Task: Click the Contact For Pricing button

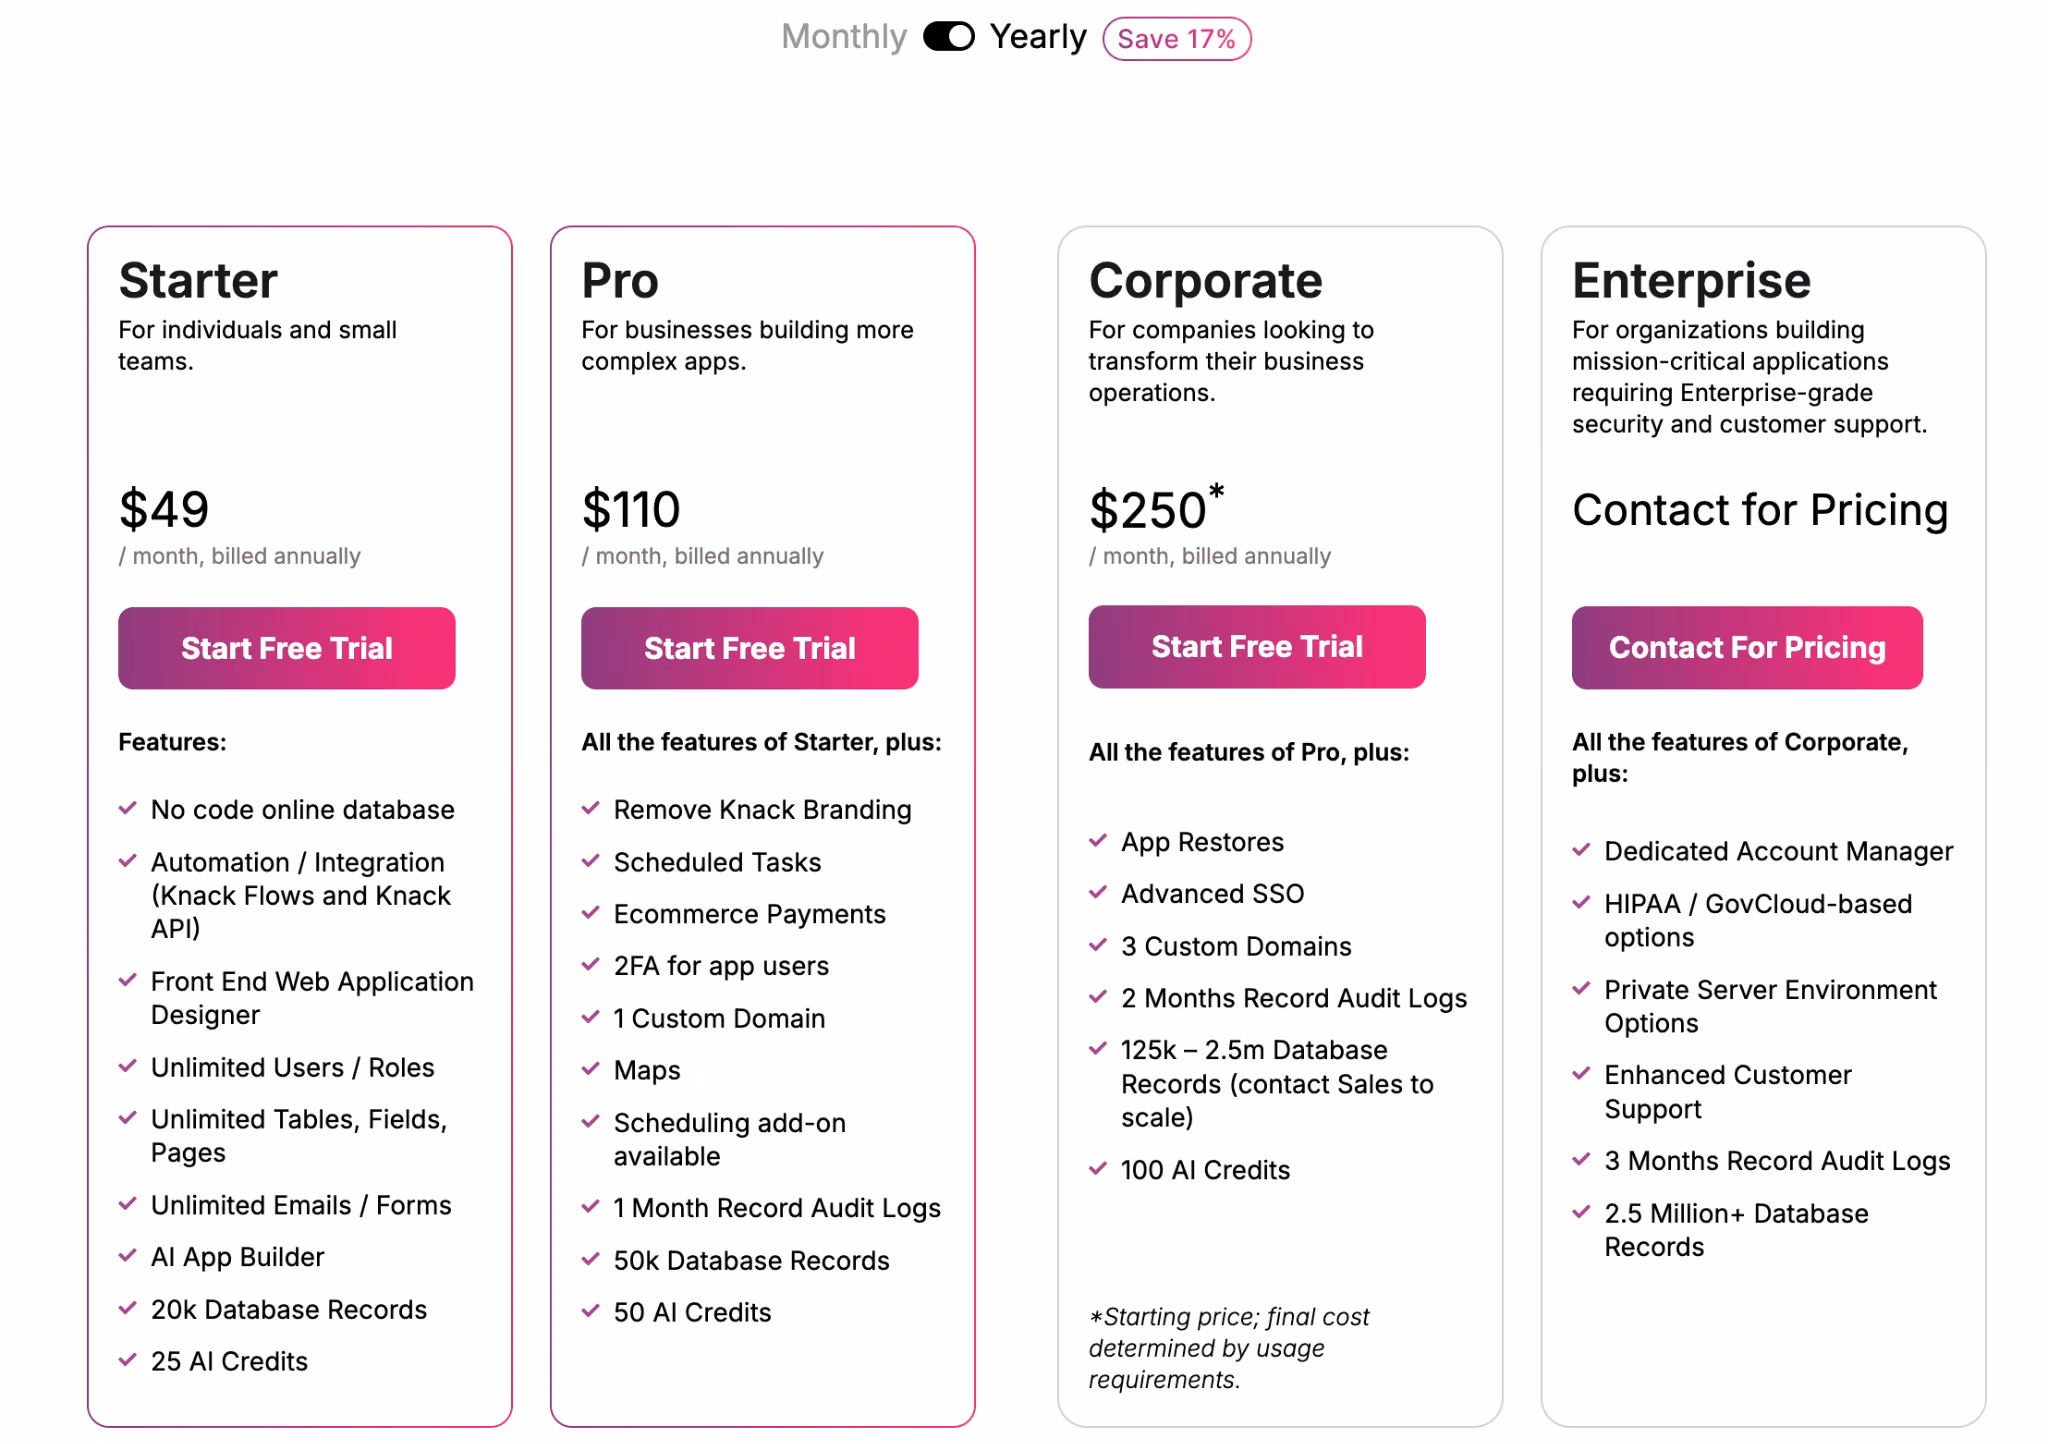Action: click(x=1747, y=647)
